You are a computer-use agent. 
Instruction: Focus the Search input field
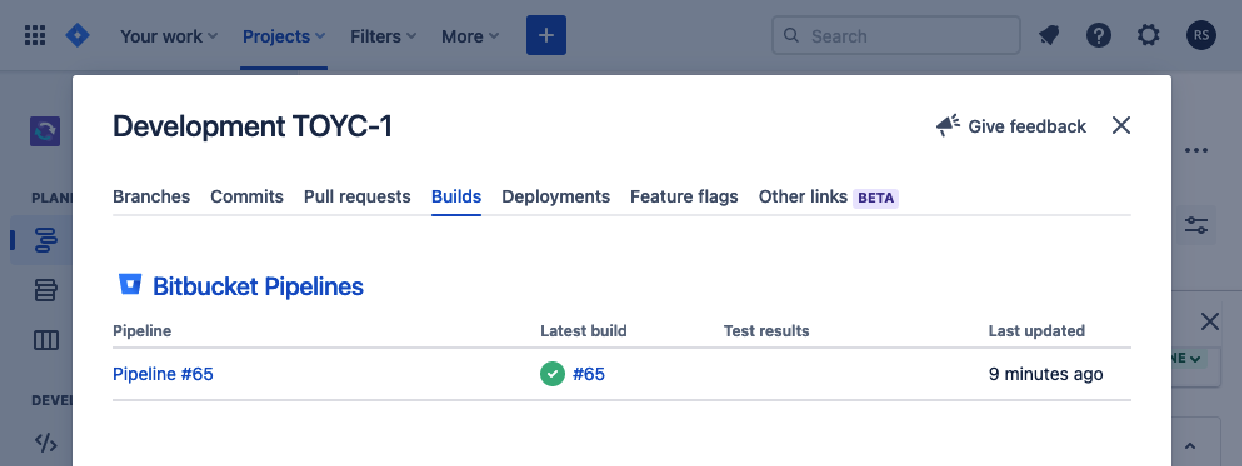(x=896, y=36)
